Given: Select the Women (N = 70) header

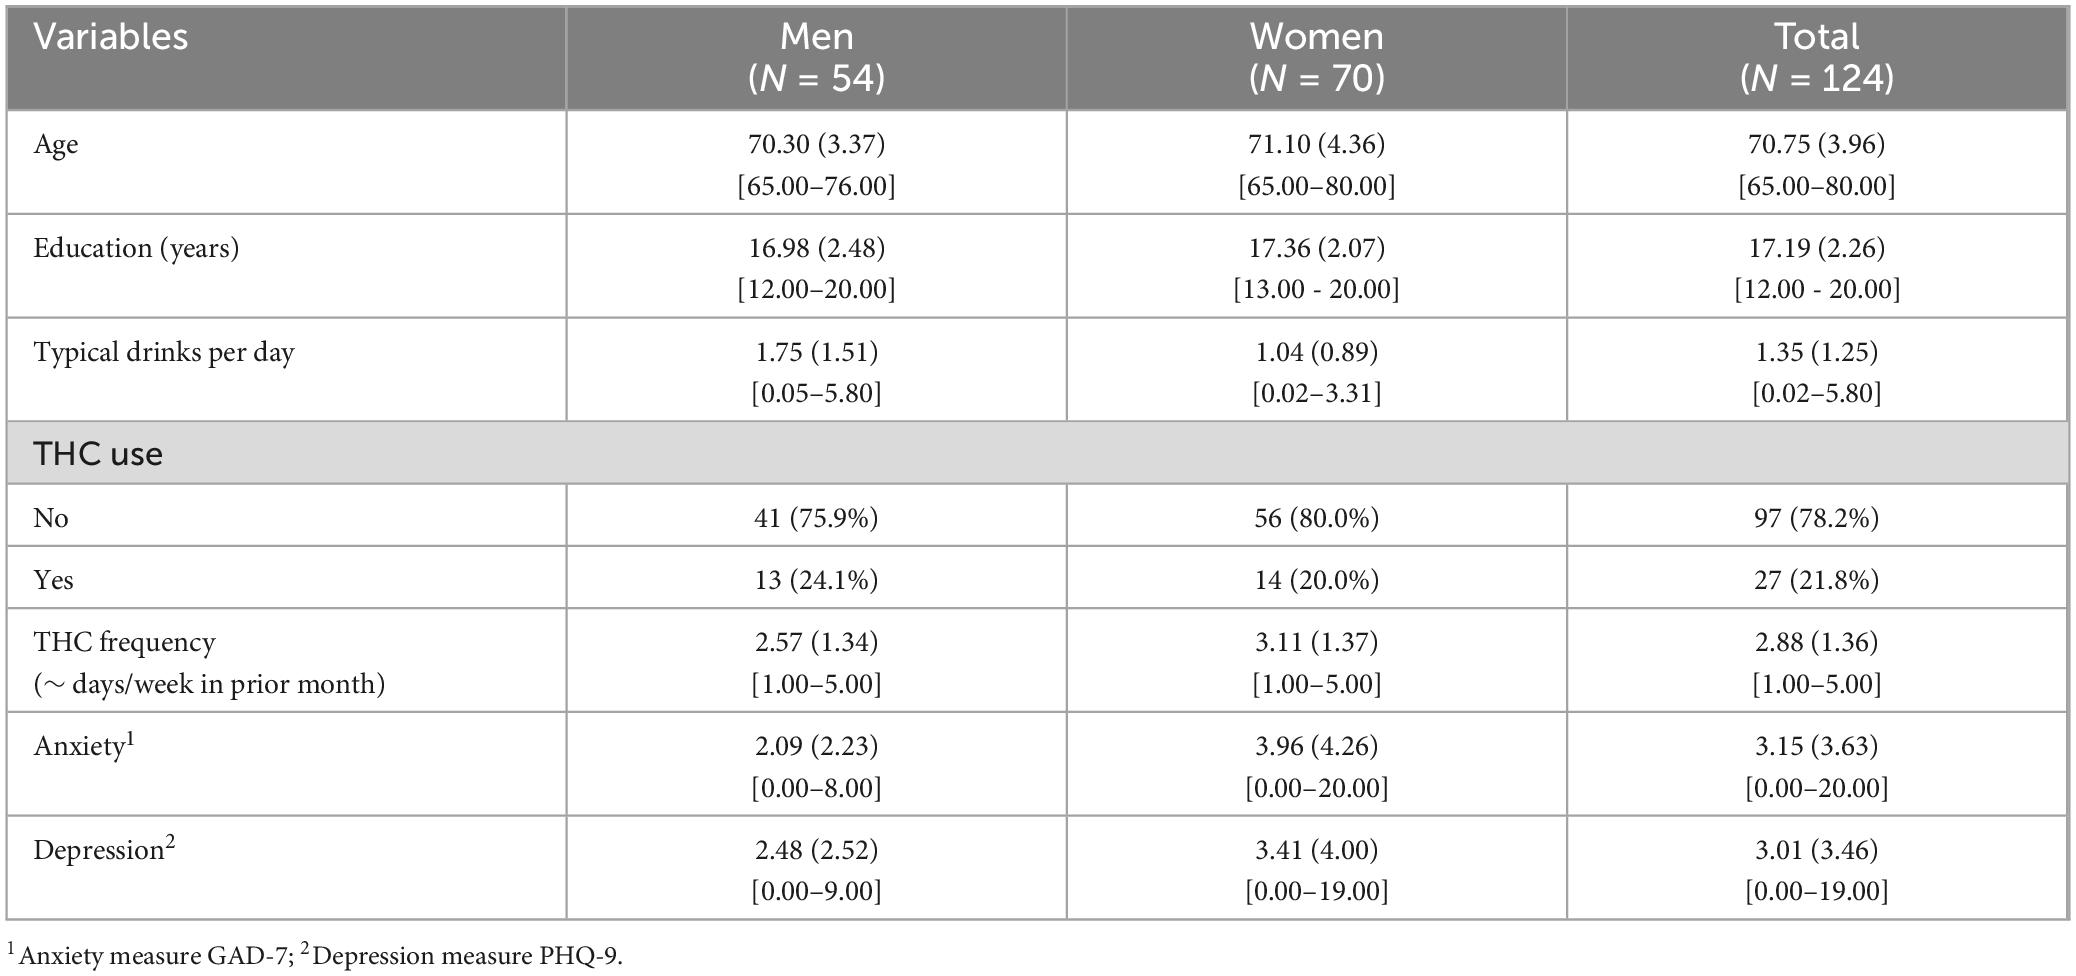Looking at the screenshot, I should (x=1316, y=57).
